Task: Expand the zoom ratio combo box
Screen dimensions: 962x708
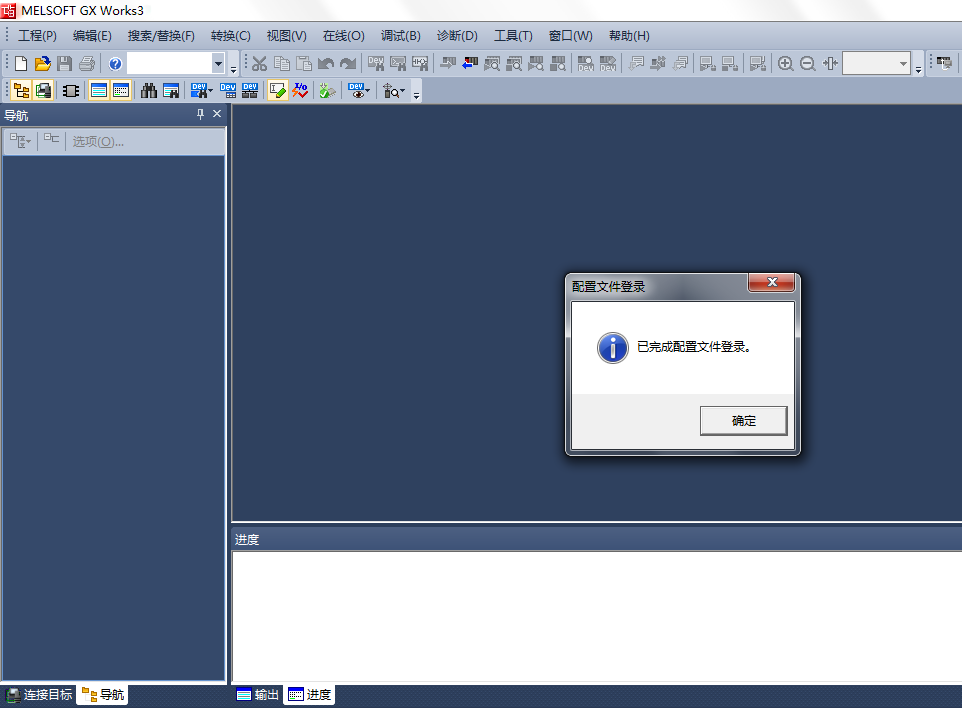Action: 904,64
